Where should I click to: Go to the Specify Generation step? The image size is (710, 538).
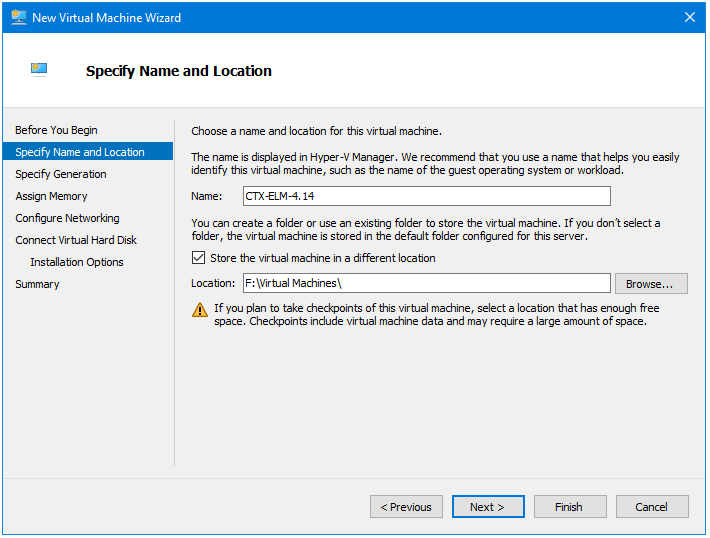pos(61,174)
